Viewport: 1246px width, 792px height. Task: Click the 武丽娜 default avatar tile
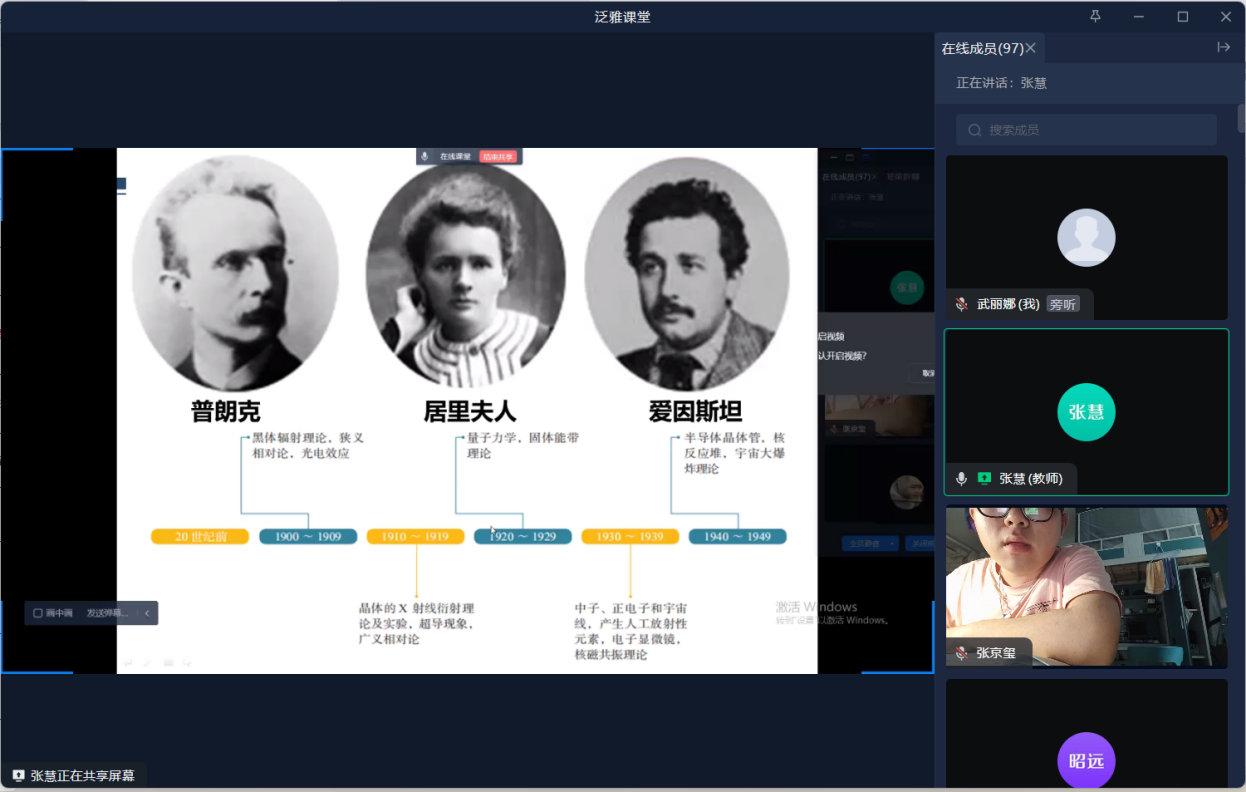coord(1086,237)
